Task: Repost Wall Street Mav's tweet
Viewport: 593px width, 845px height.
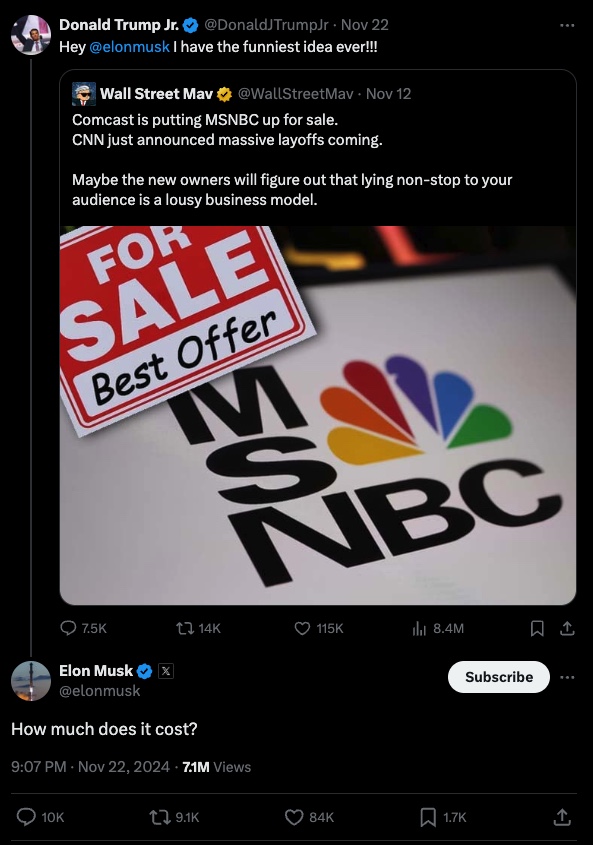Action: 183,628
